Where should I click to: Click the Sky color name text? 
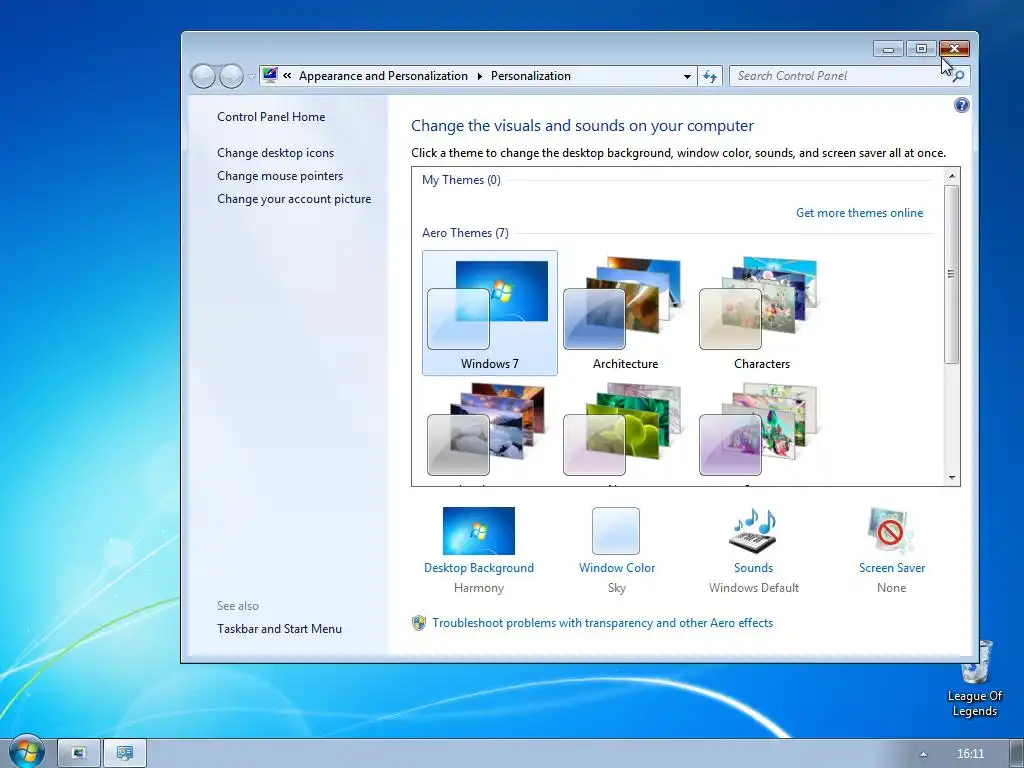pyautogui.click(x=616, y=588)
